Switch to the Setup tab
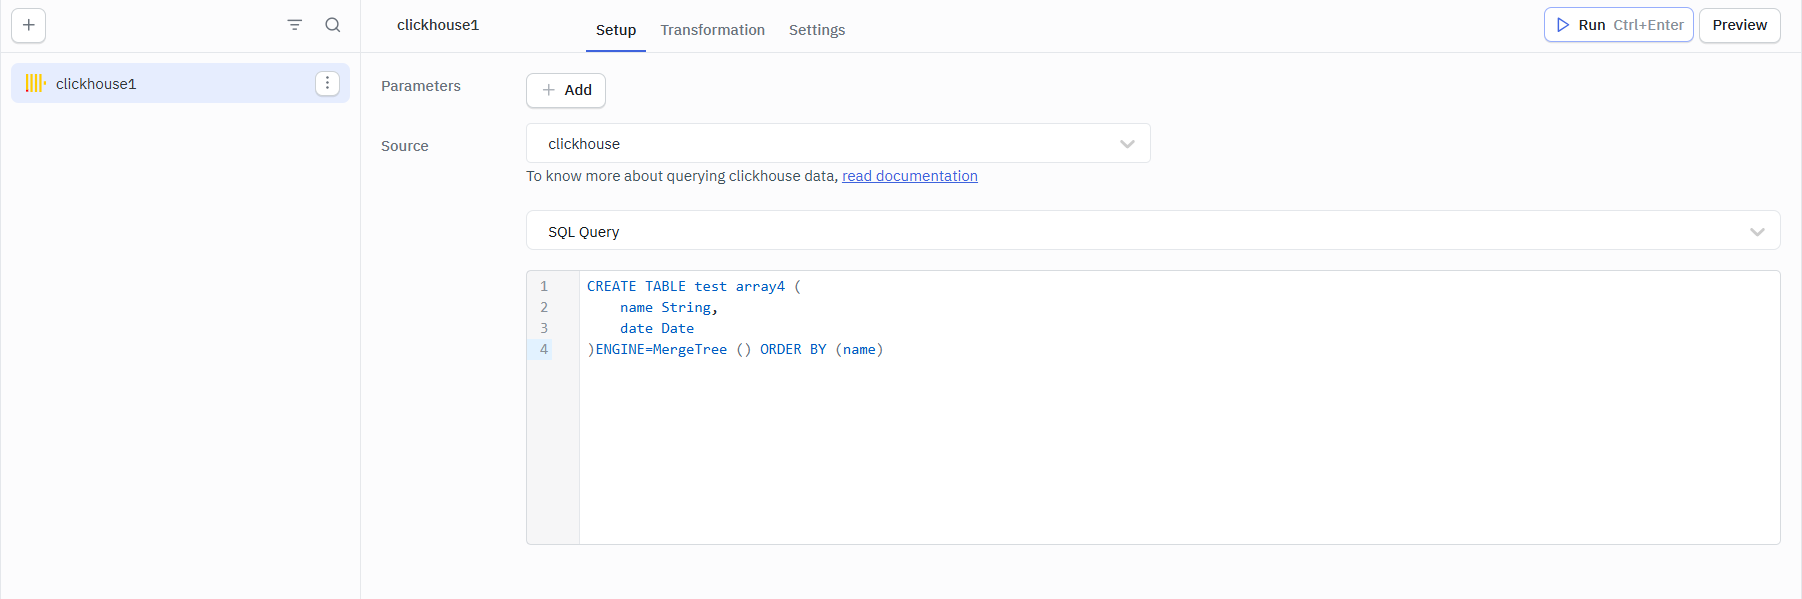Image resolution: width=1802 pixels, height=599 pixels. (x=616, y=30)
